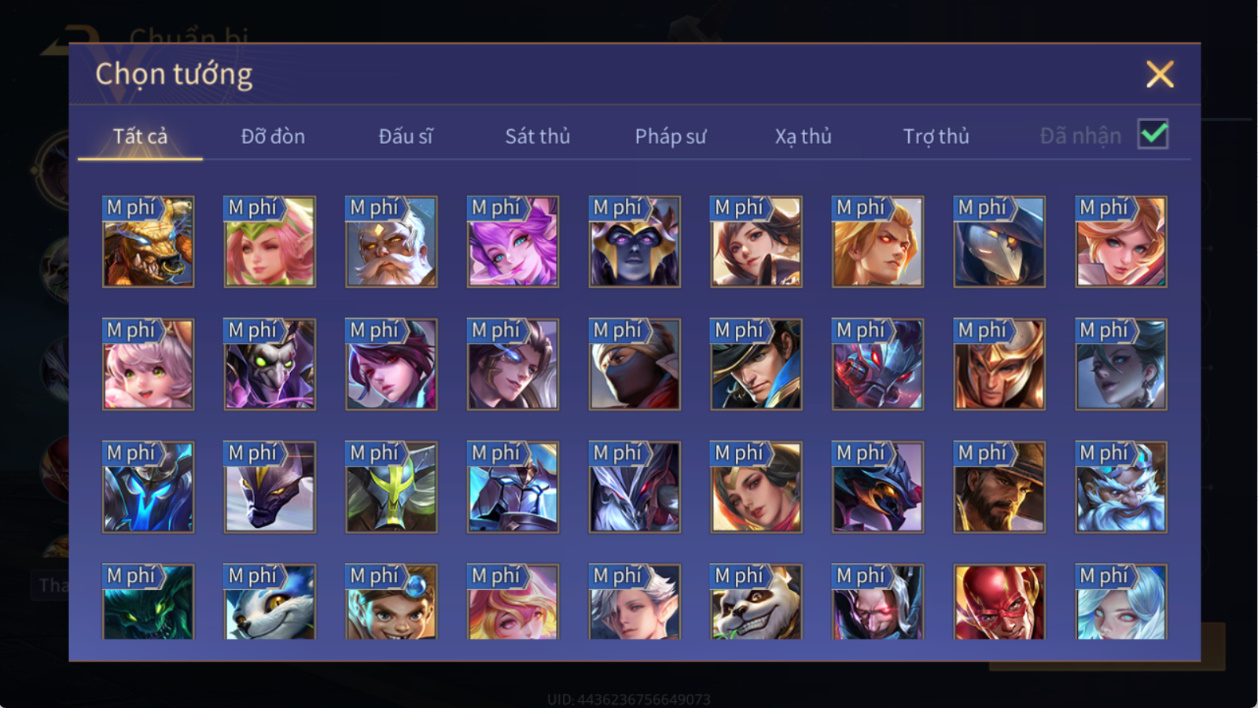Image resolution: width=1258 pixels, height=708 pixels.
Task: Pick the plague doctor masked hero
Action: point(999,242)
